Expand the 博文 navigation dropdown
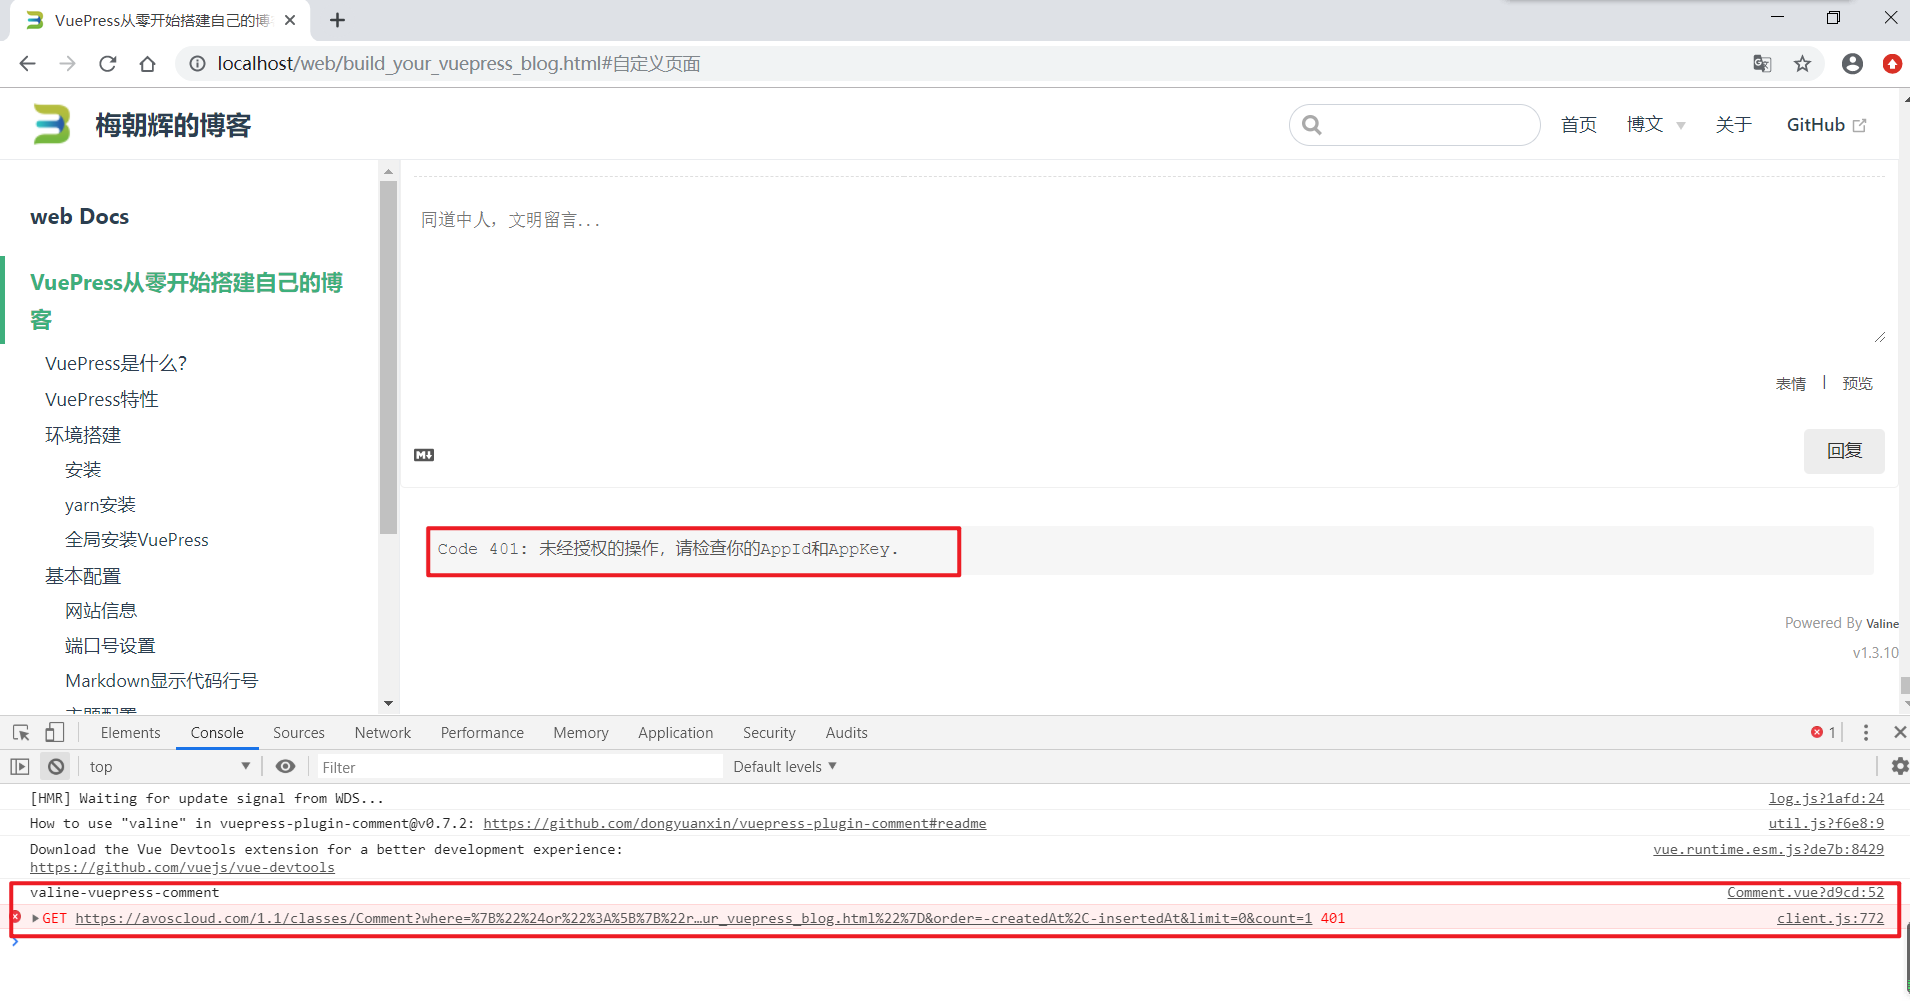This screenshot has width=1910, height=1004. [x=1655, y=125]
